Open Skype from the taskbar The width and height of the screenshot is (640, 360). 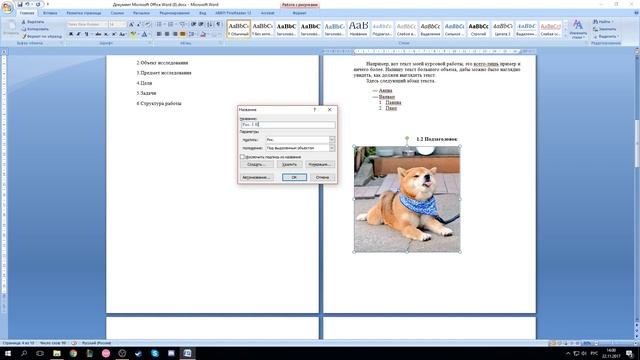tap(155, 353)
